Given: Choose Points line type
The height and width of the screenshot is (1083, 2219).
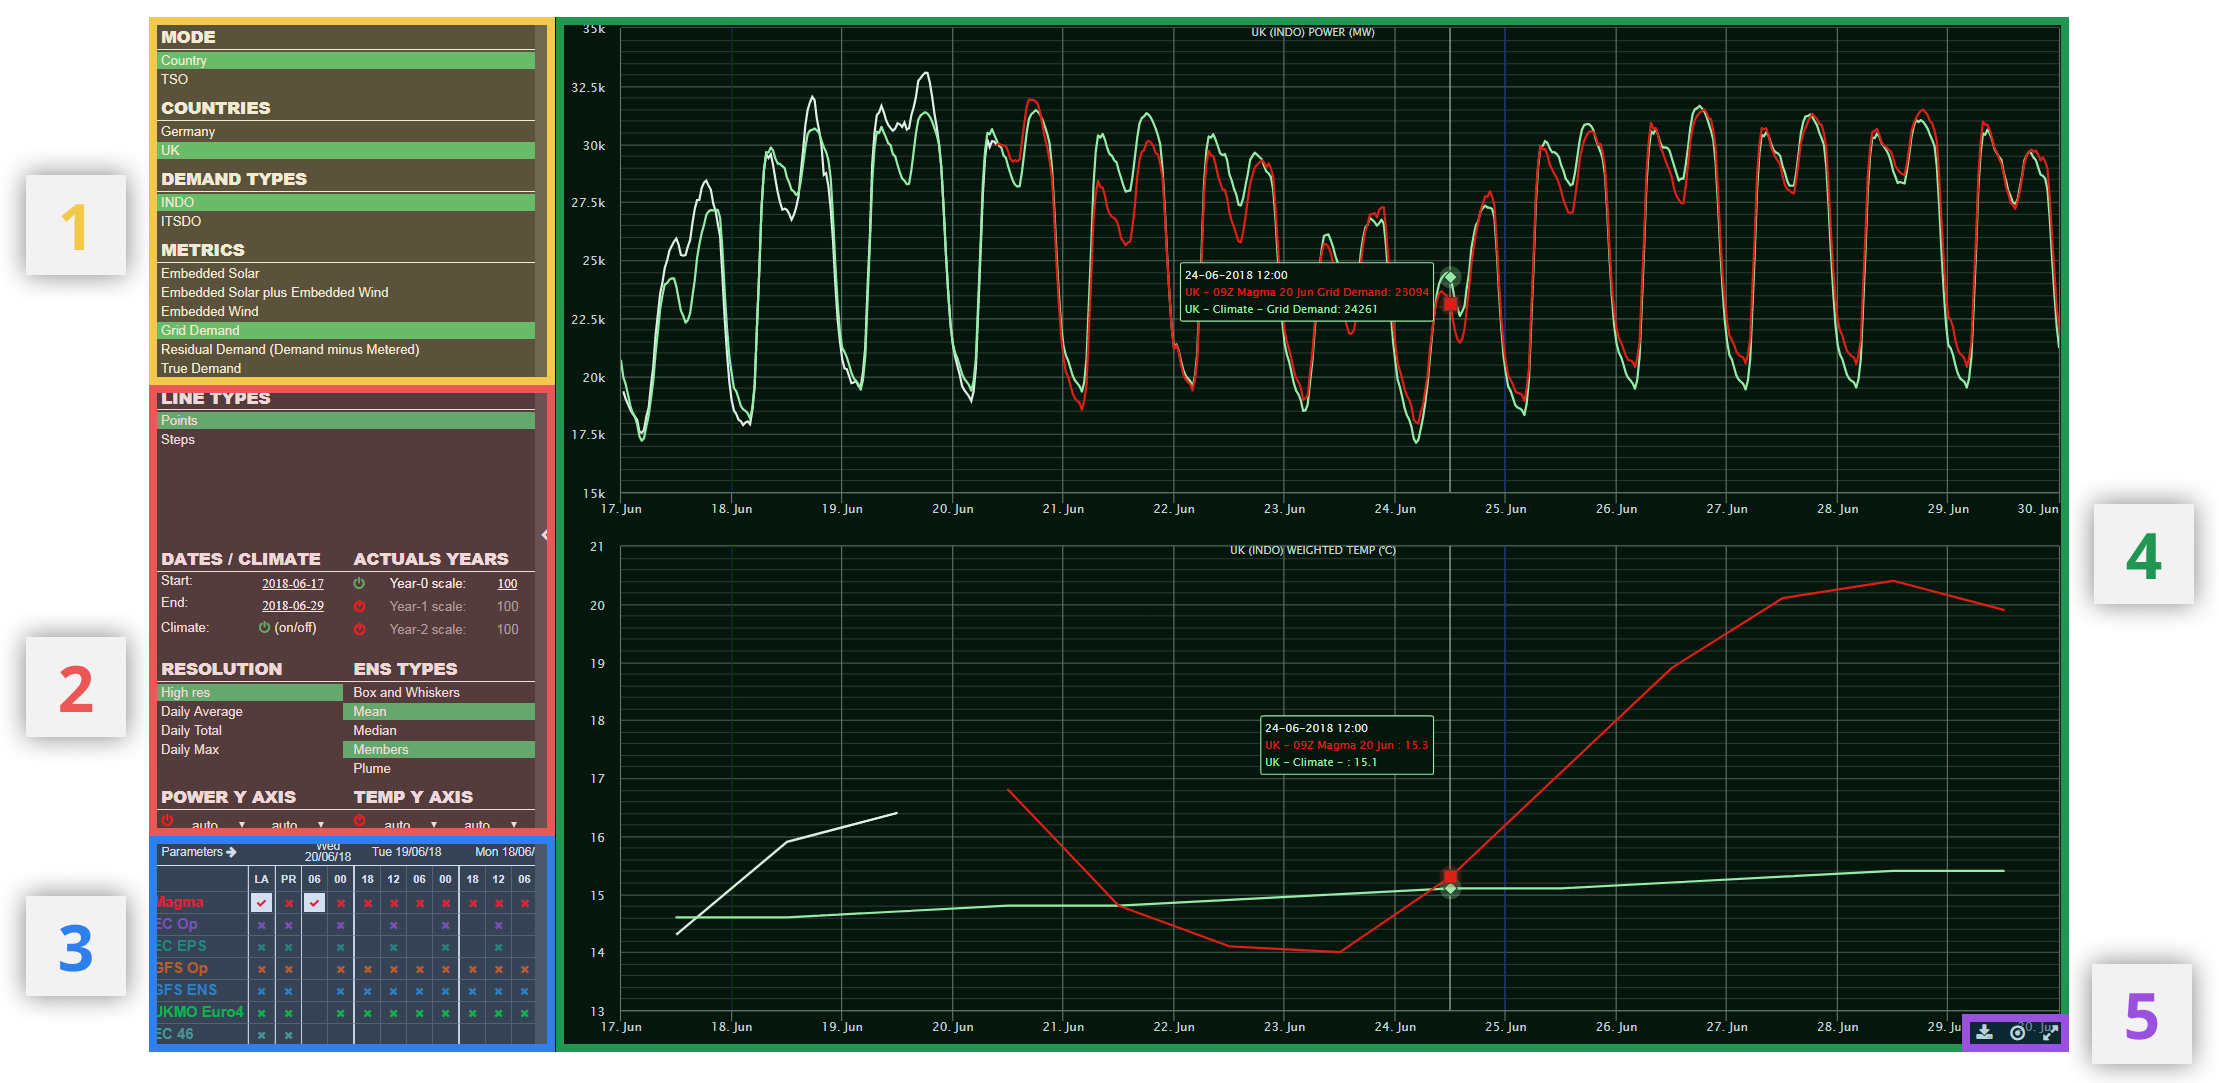Looking at the screenshot, I should (x=346, y=420).
